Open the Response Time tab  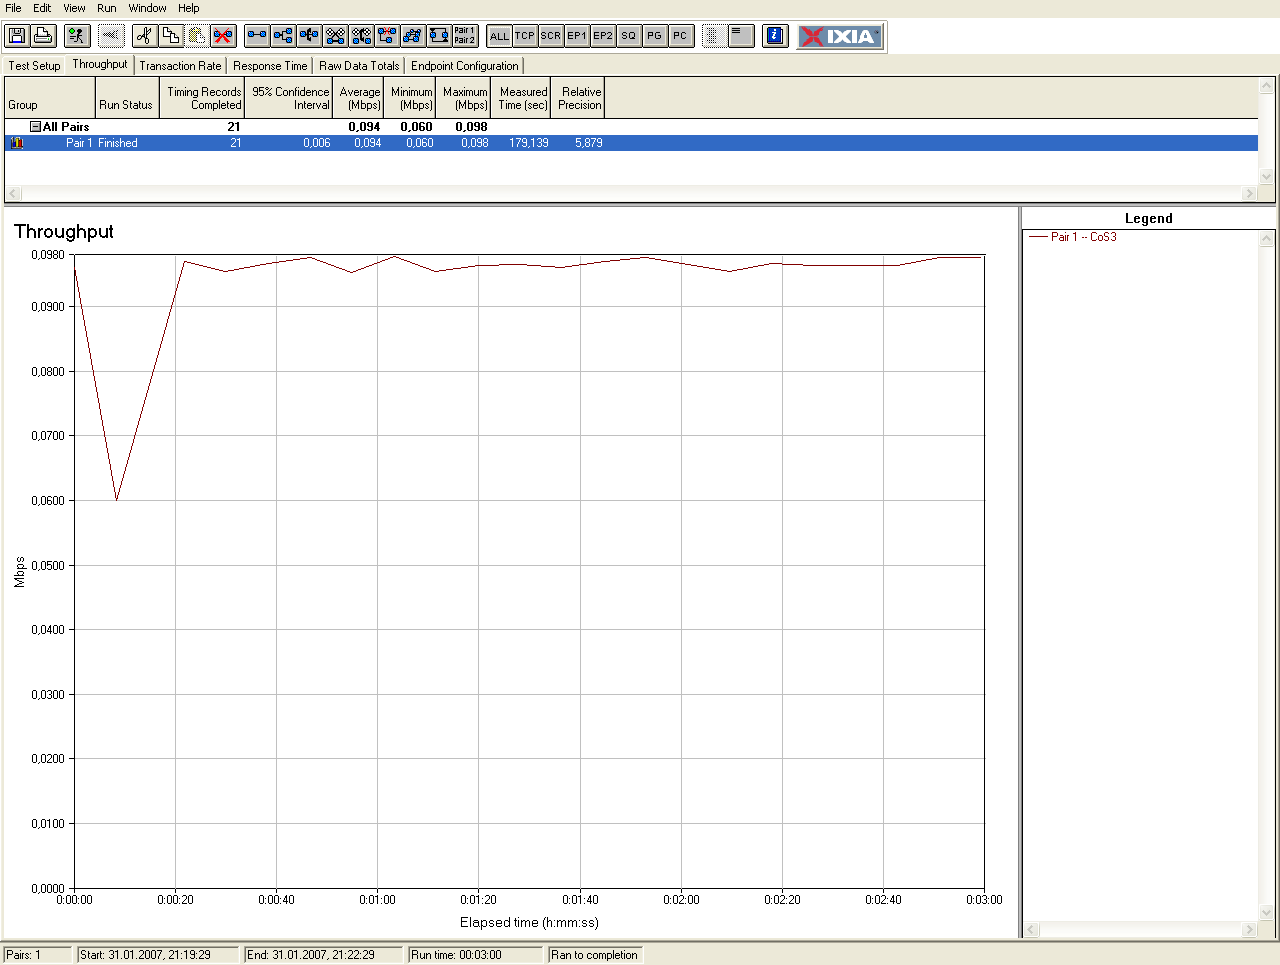(270, 66)
